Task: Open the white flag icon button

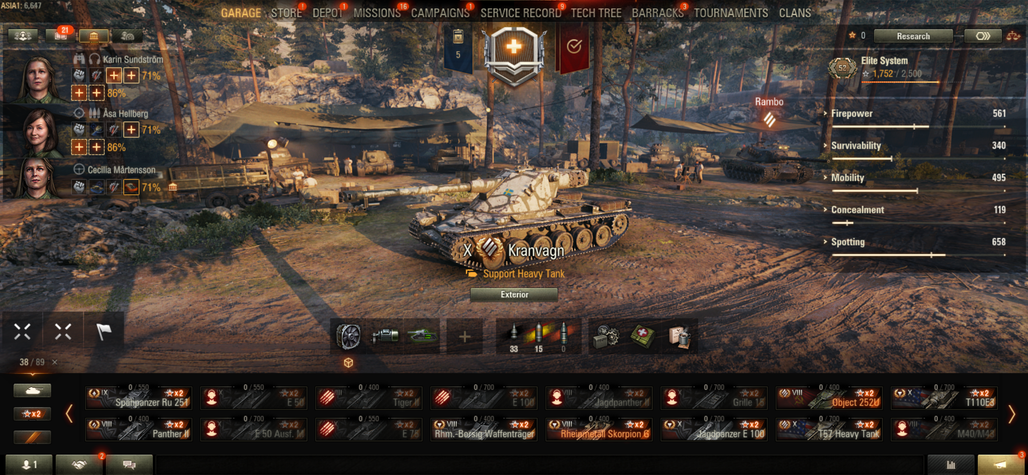Action: point(104,332)
